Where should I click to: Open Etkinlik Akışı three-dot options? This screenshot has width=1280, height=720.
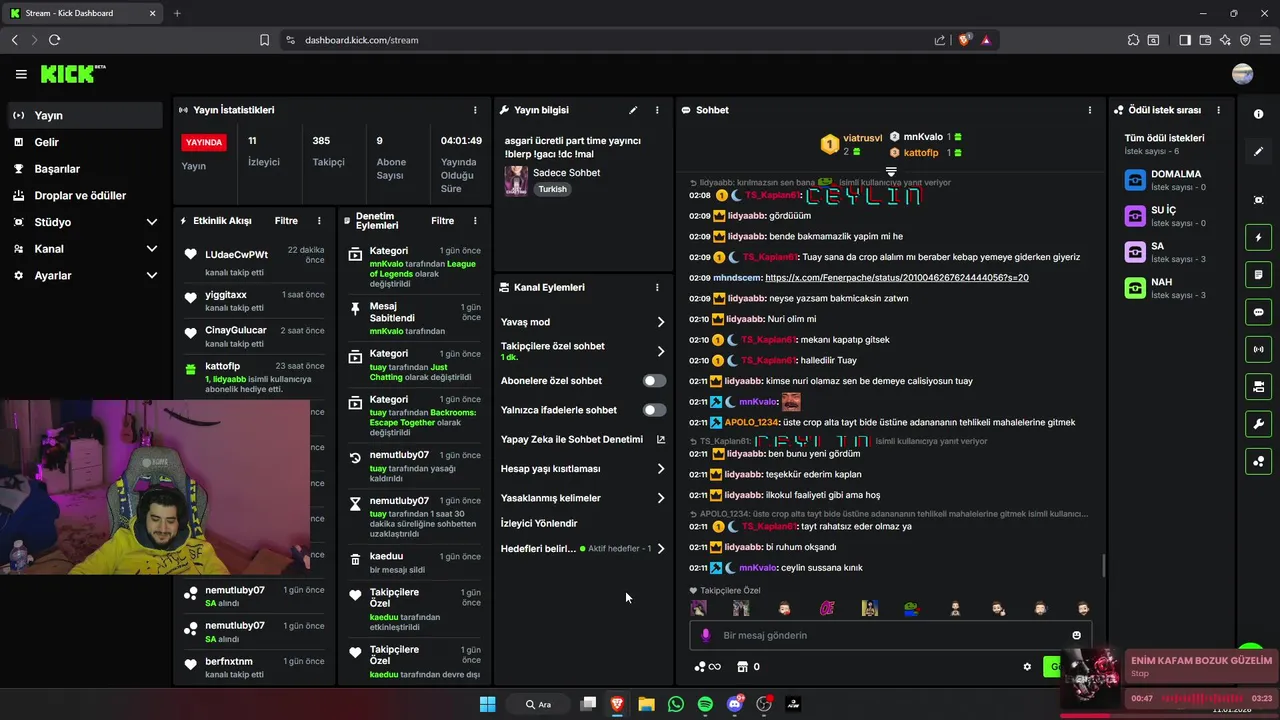[319, 221]
